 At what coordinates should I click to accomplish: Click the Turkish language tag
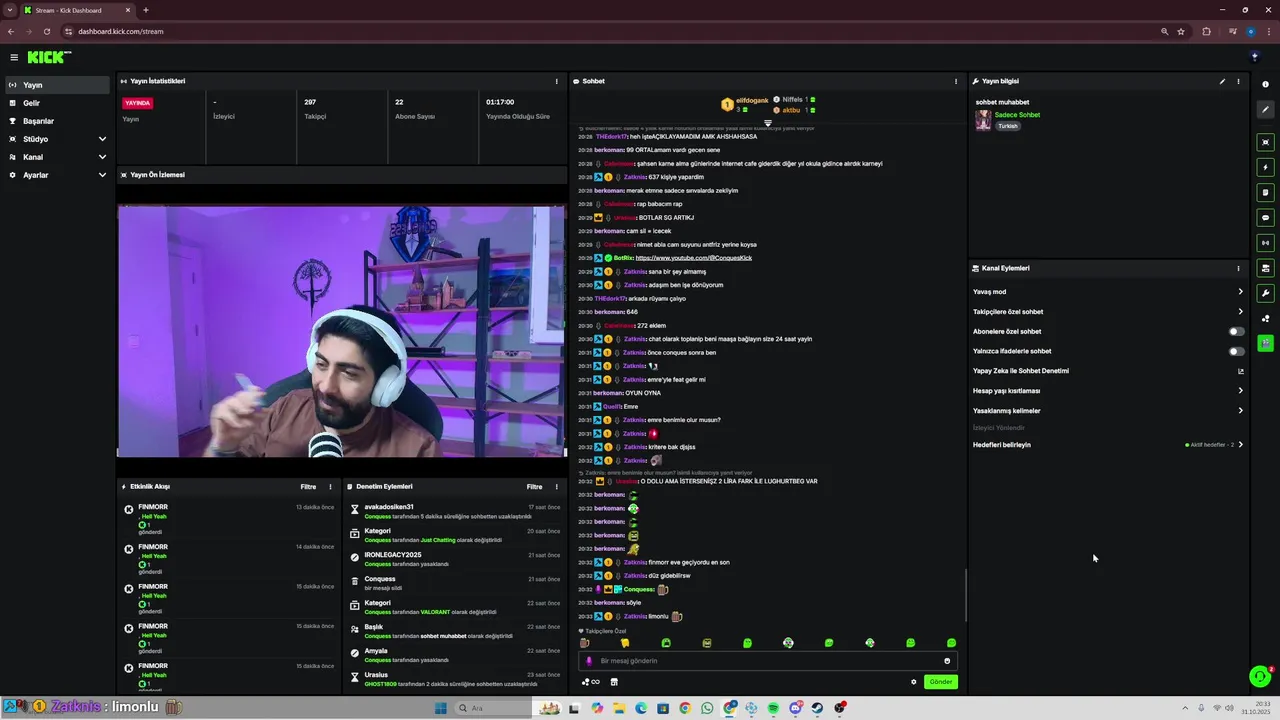click(1007, 126)
